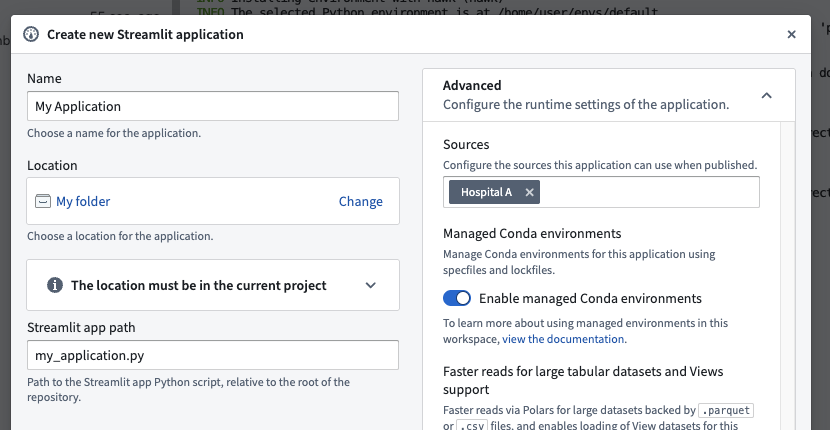The height and width of the screenshot is (430, 830).
Task: Open the My folder location link
Action: 83,201
